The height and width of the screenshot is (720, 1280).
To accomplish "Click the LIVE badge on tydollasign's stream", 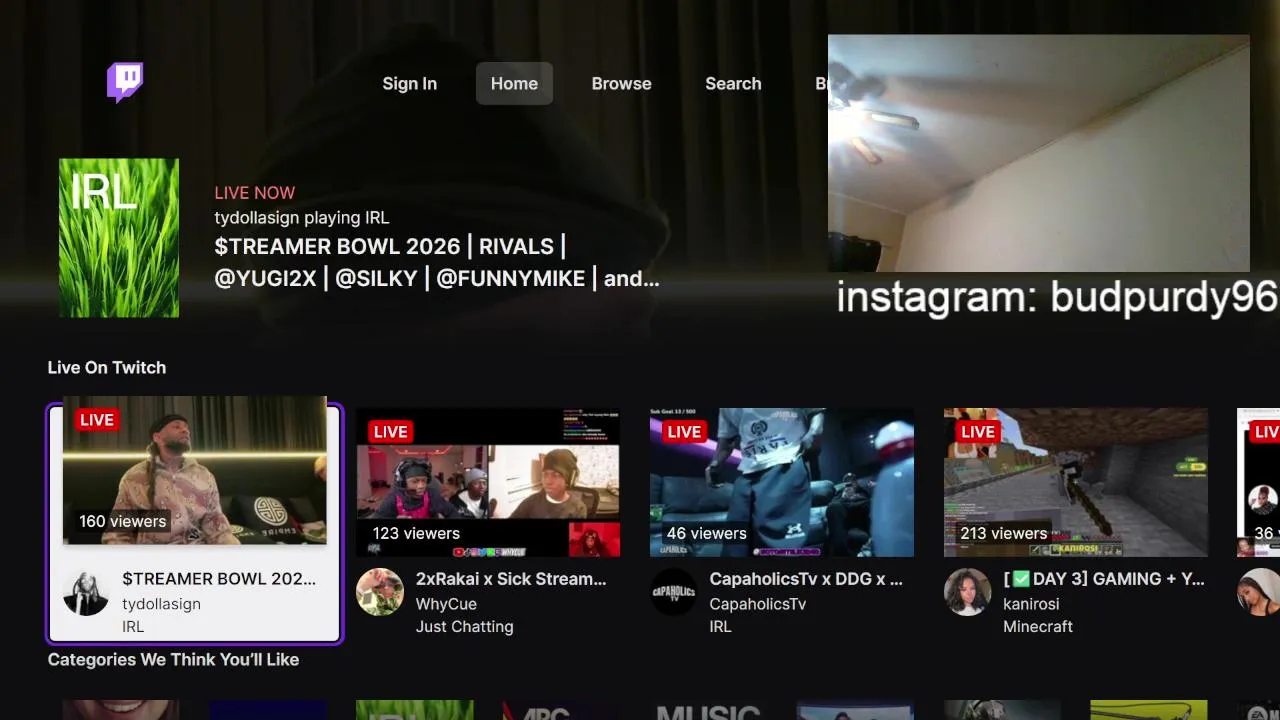I will tap(97, 420).
